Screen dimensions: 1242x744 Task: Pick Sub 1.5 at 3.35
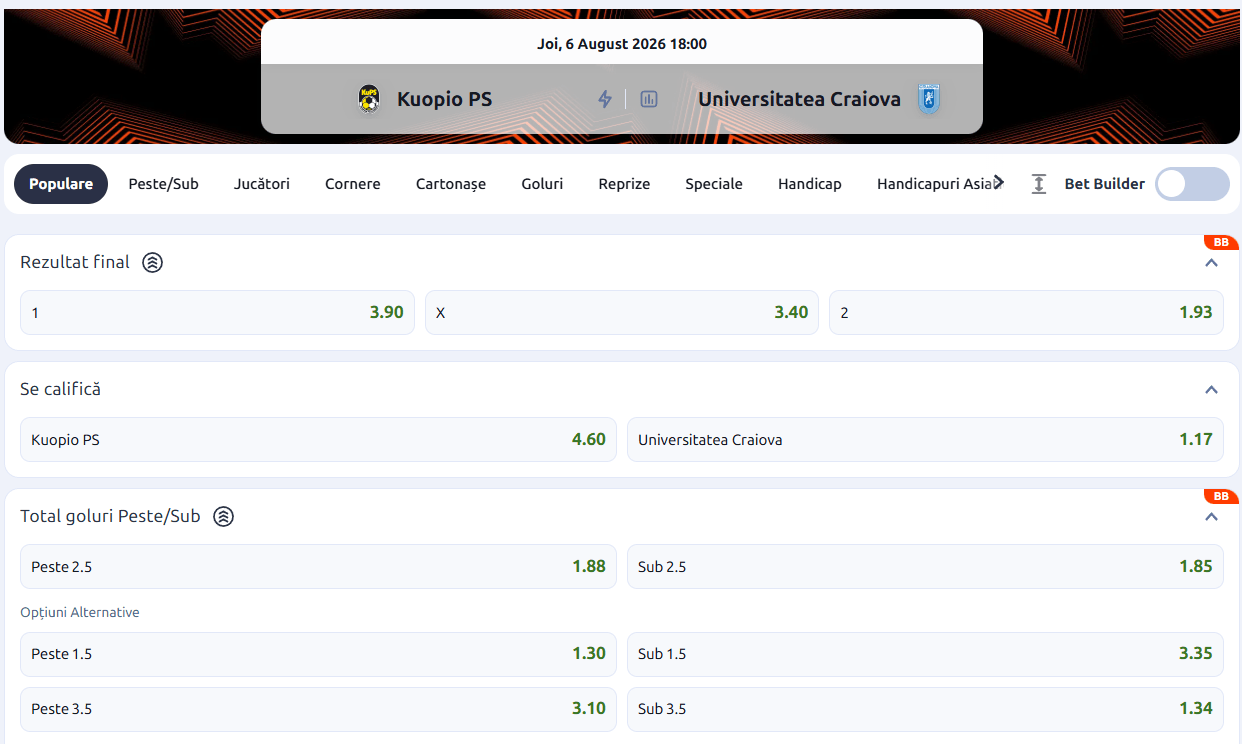(x=925, y=654)
